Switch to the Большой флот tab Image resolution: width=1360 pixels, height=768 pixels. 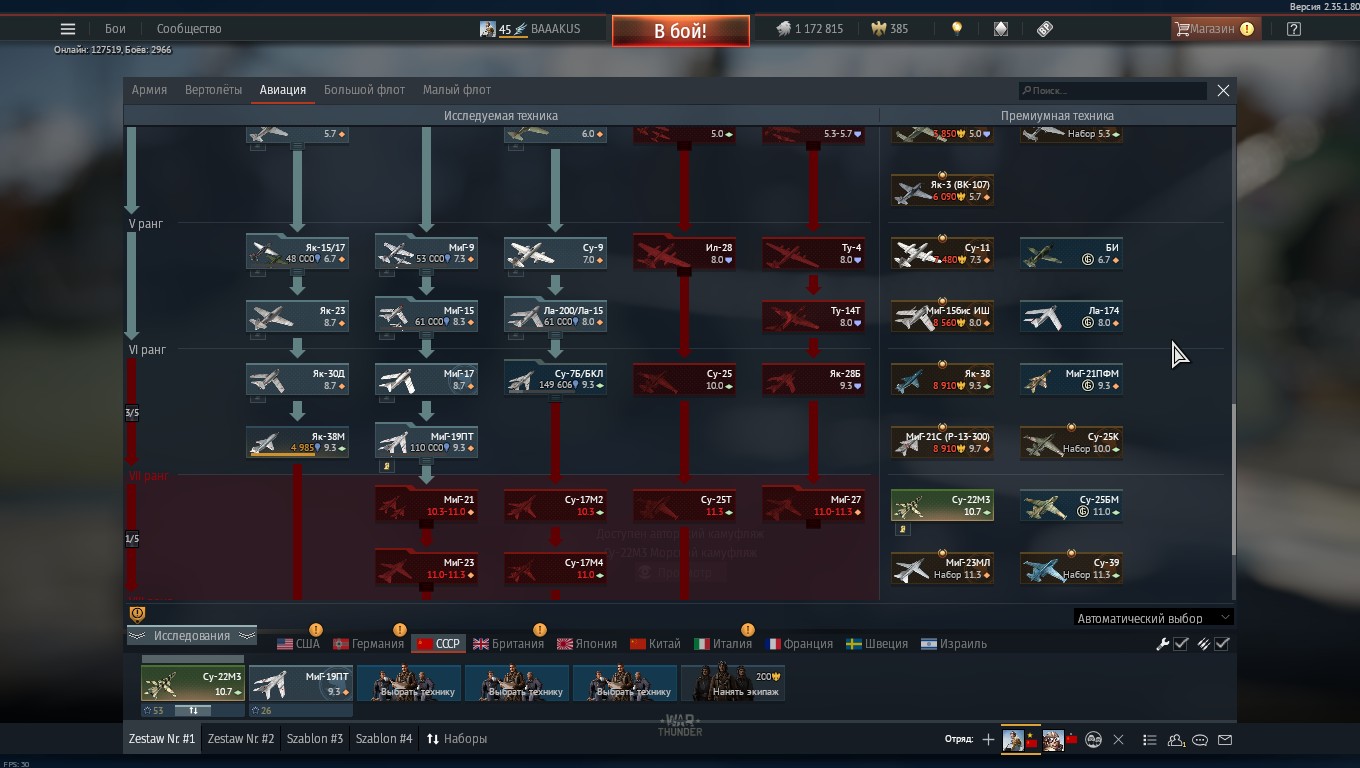(x=364, y=90)
